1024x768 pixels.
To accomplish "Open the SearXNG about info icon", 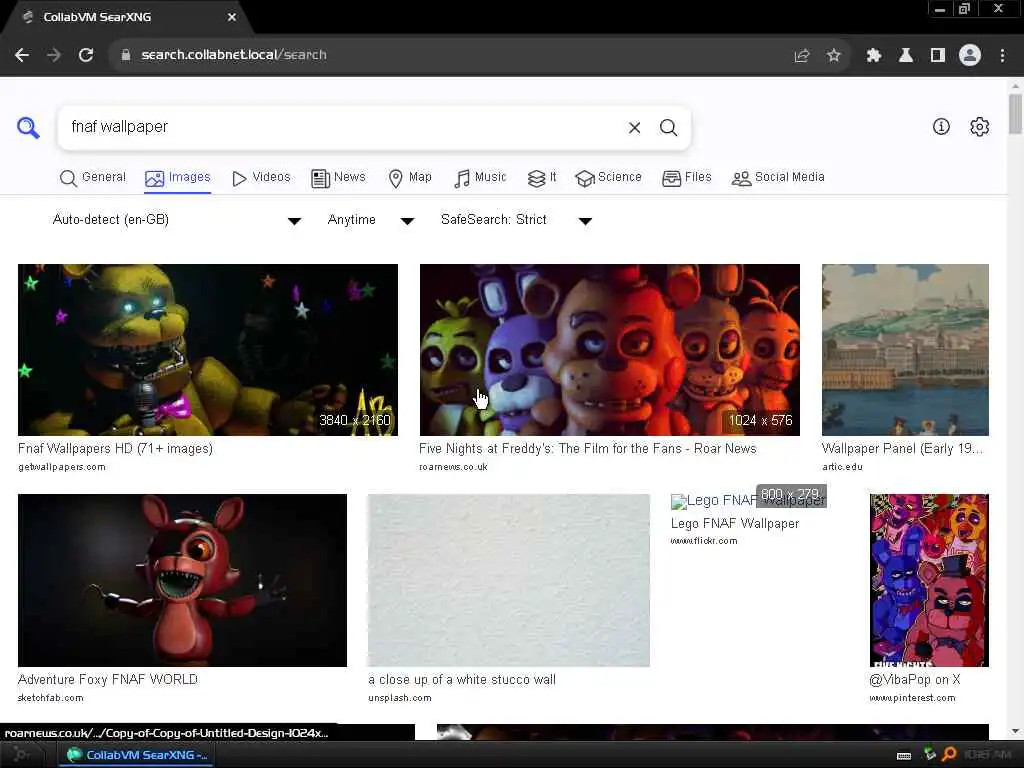I will coord(941,127).
